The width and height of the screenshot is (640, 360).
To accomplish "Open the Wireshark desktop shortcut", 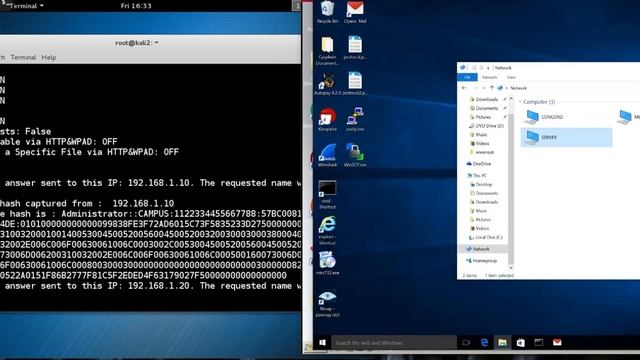I will pos(327,155).
